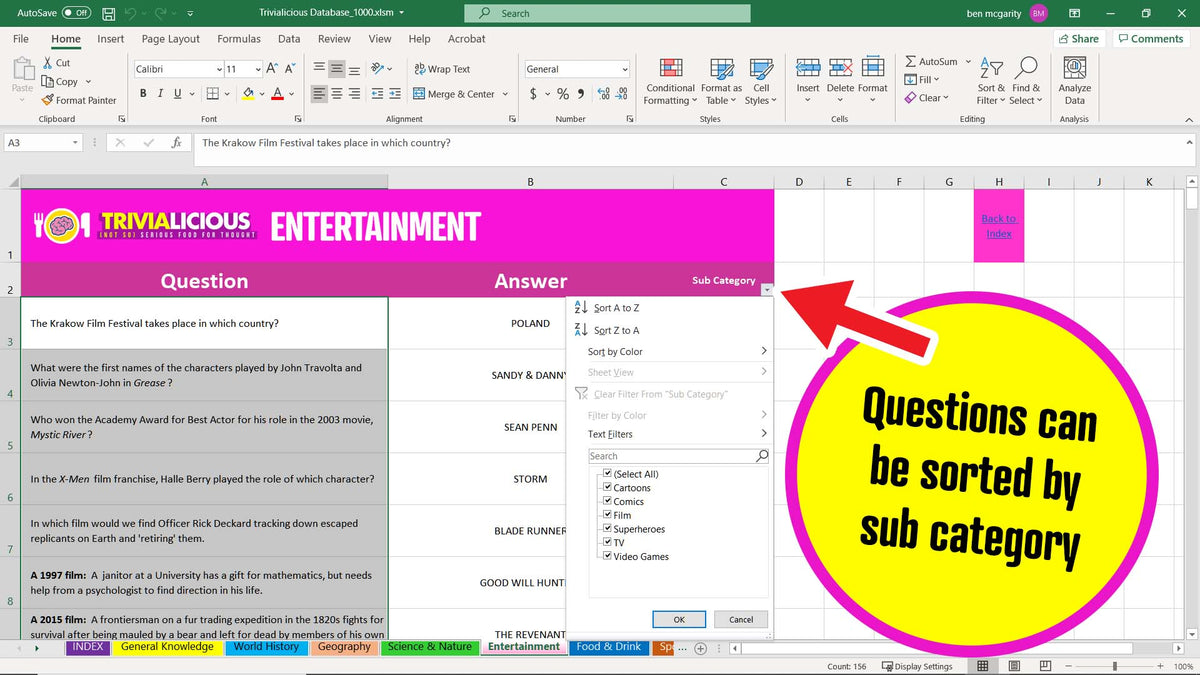Open the font size dropdown
The width and height of the screenshot is (1200, 675).
tap(259, 69)
